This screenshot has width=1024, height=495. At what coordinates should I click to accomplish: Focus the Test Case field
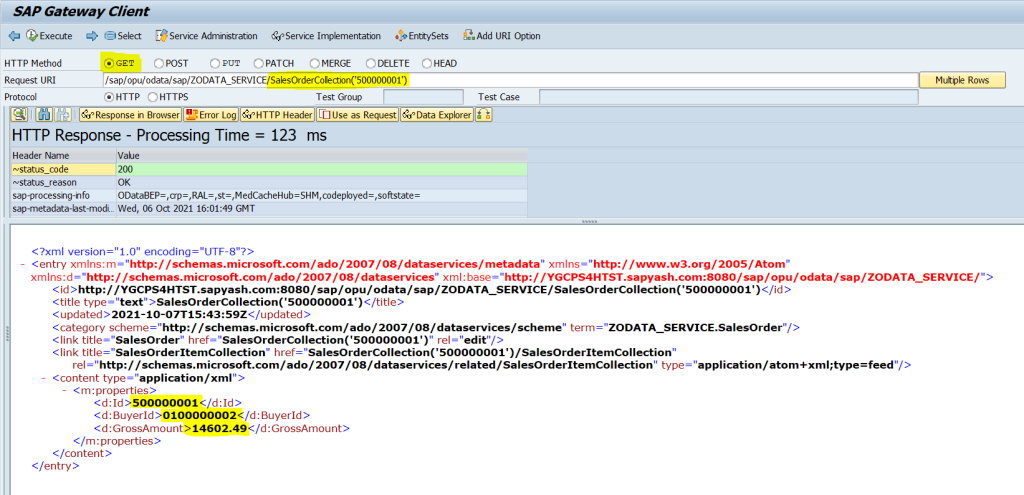728,97
